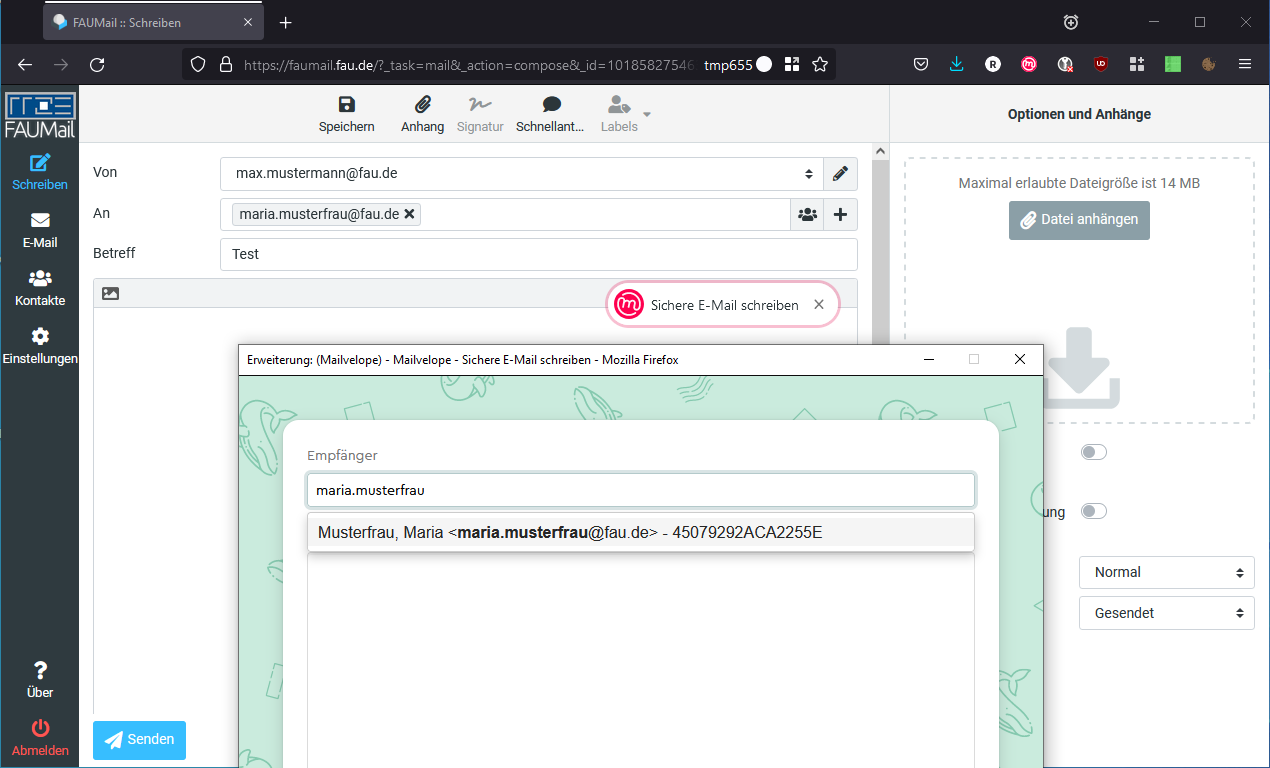Open the Von sender address dropdown
Image resolution: width=1270 pixels, height=768 pixels.
pos(521,174)
